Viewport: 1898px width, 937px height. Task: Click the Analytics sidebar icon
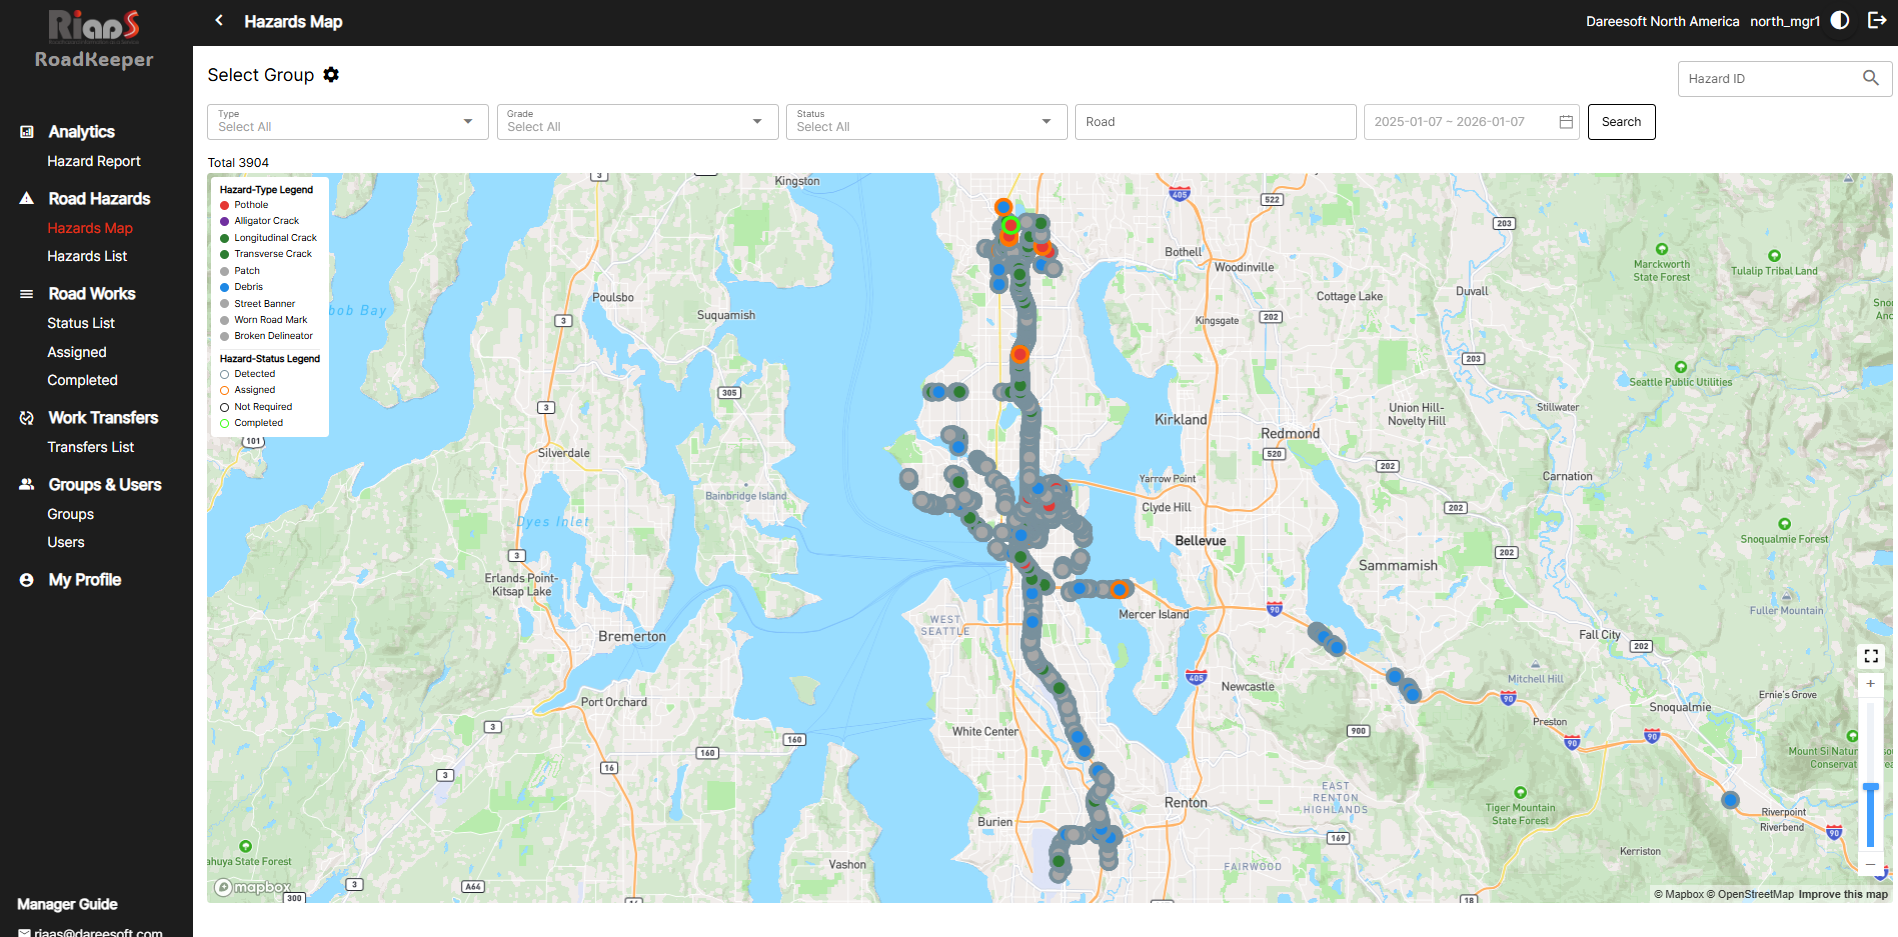(x=25, y=130)
